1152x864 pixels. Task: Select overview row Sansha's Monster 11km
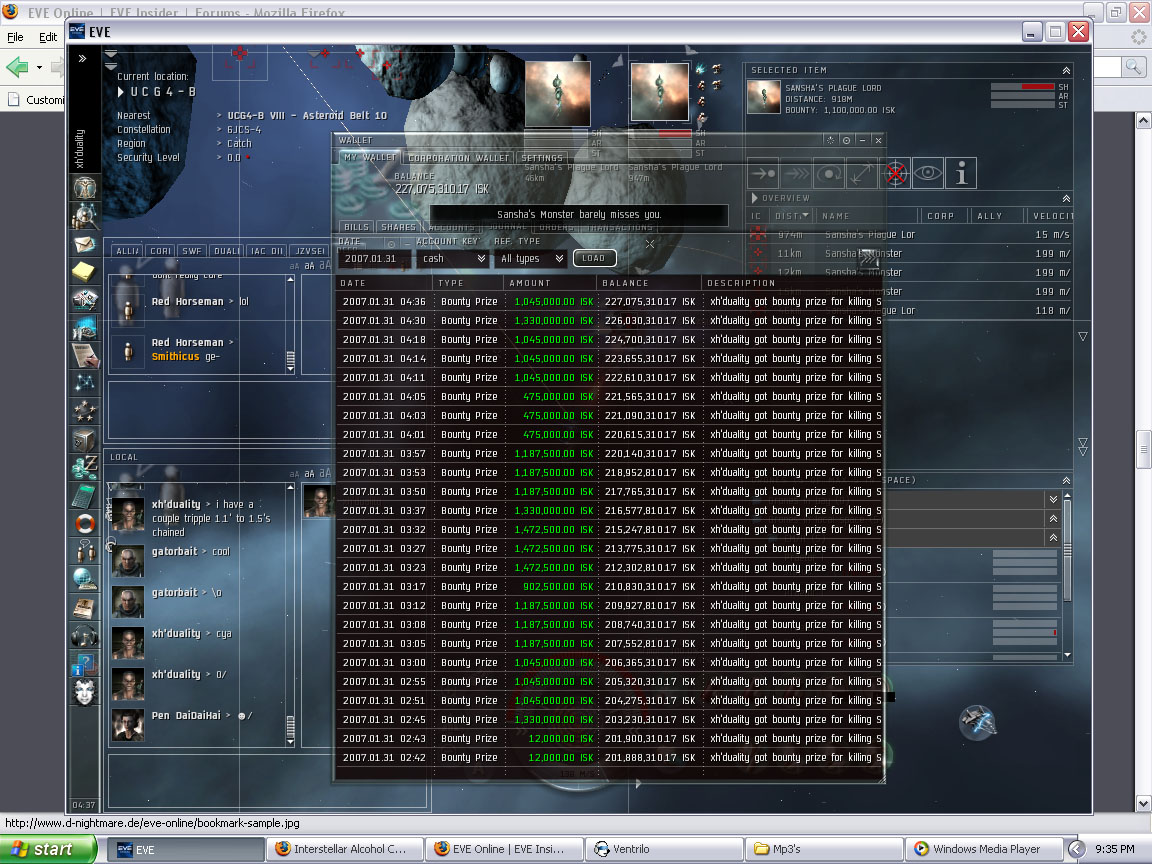click(911, 253)
